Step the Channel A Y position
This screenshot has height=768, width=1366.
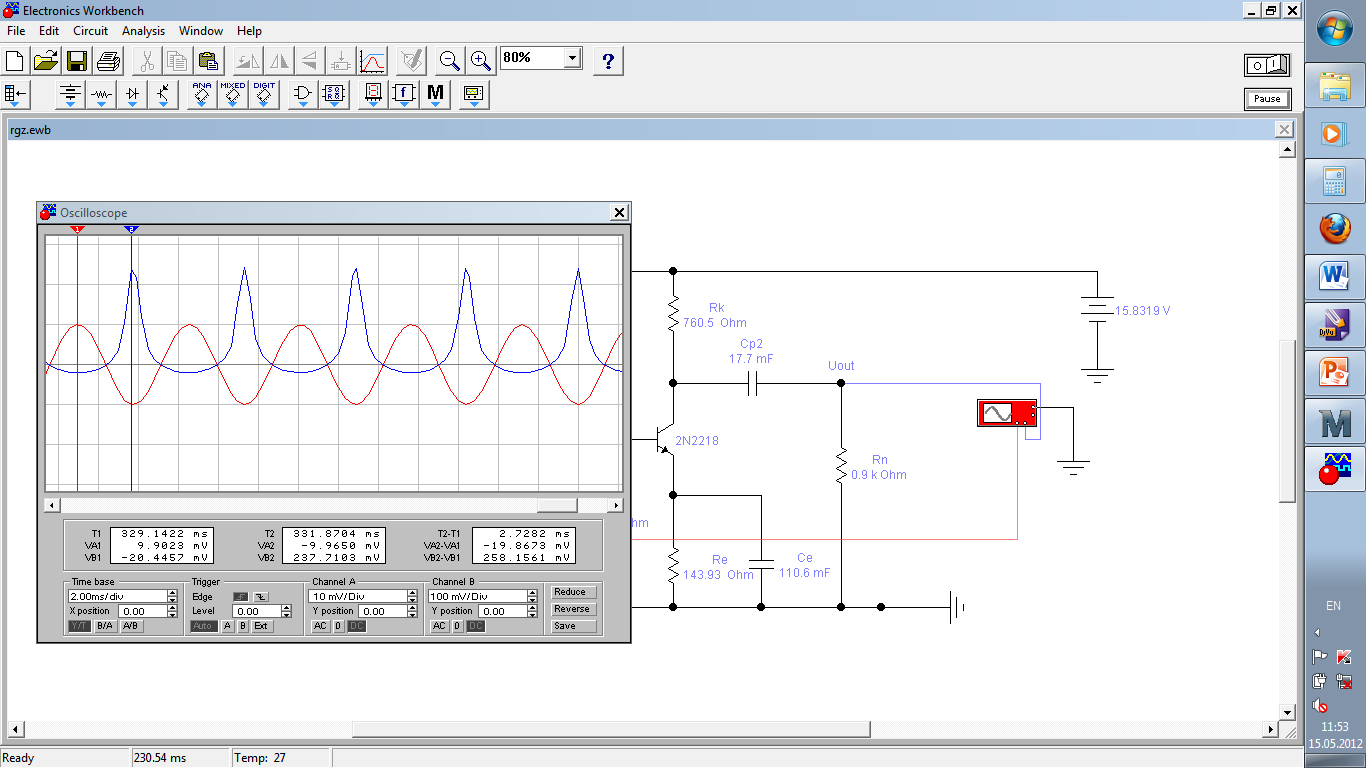coord(412,611)
